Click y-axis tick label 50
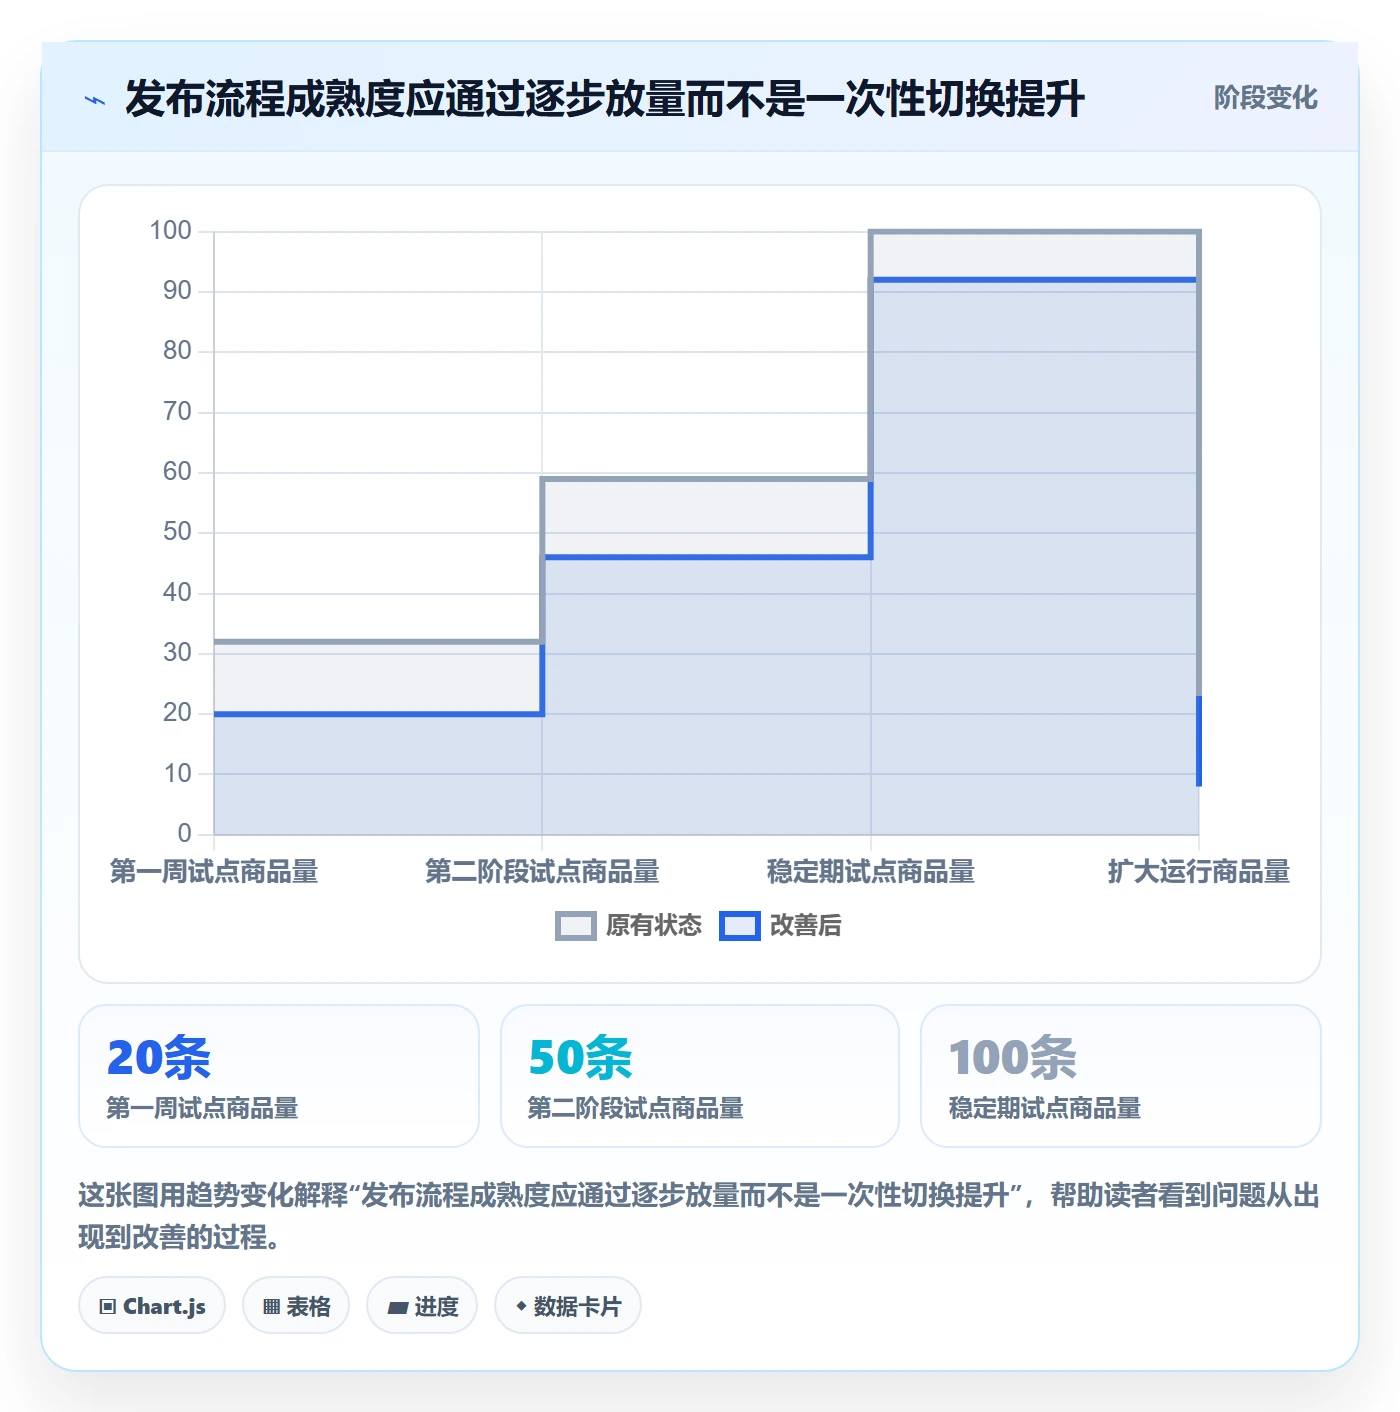1400x1412 pixels. (x=177, y=532)
